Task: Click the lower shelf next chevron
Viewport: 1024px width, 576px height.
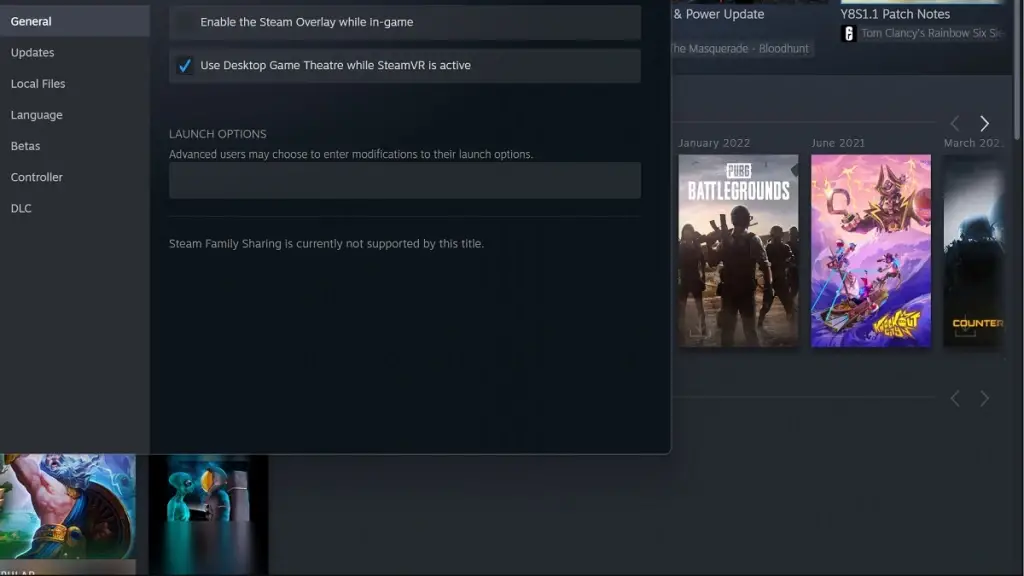Action: (984, 398)
